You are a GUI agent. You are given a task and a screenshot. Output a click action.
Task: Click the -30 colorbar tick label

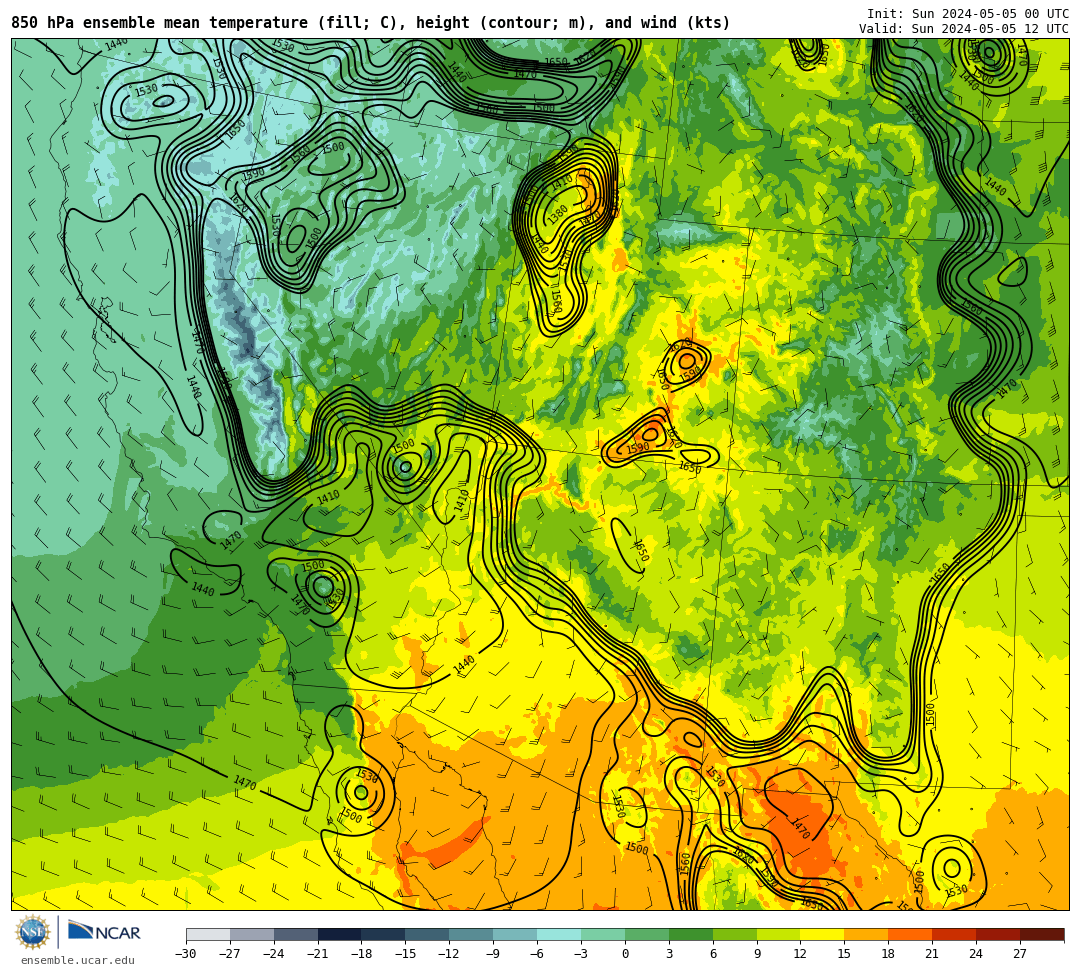pyautogui.click(x=186, y=954)
